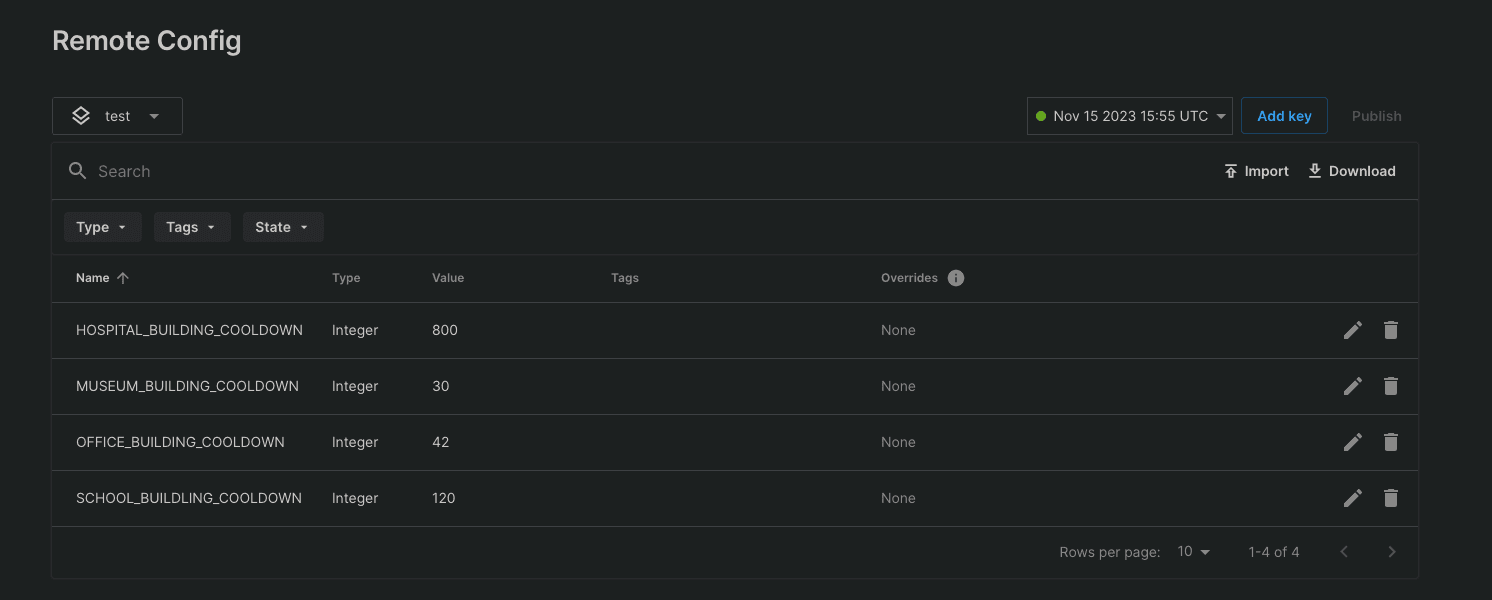Viewport: 1492px width, 600px height.
Task: Sort by the Name column header
Action: click(x=93, y=278)
